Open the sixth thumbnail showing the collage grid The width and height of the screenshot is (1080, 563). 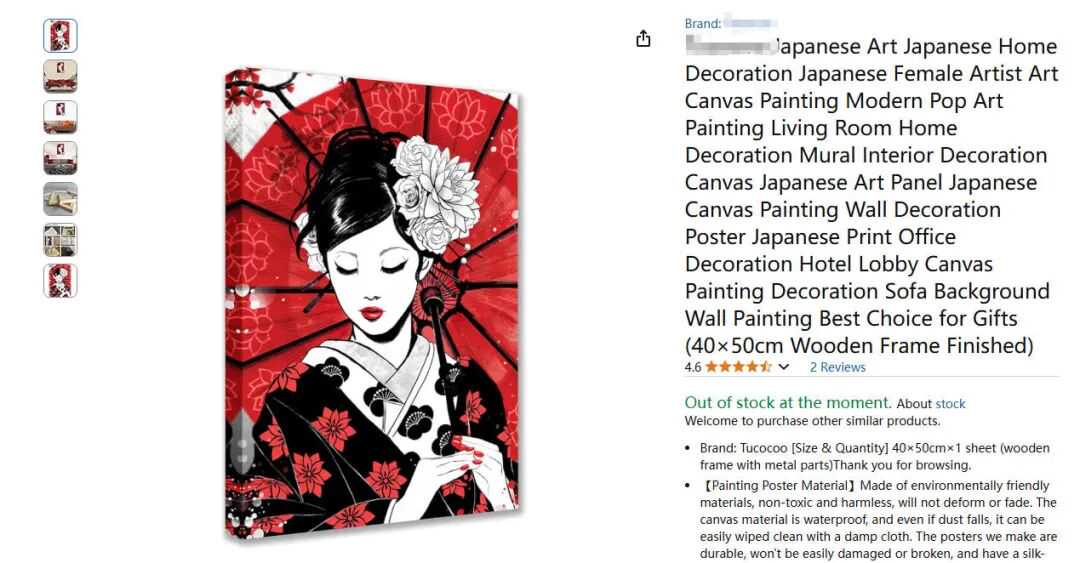[61, 240]
